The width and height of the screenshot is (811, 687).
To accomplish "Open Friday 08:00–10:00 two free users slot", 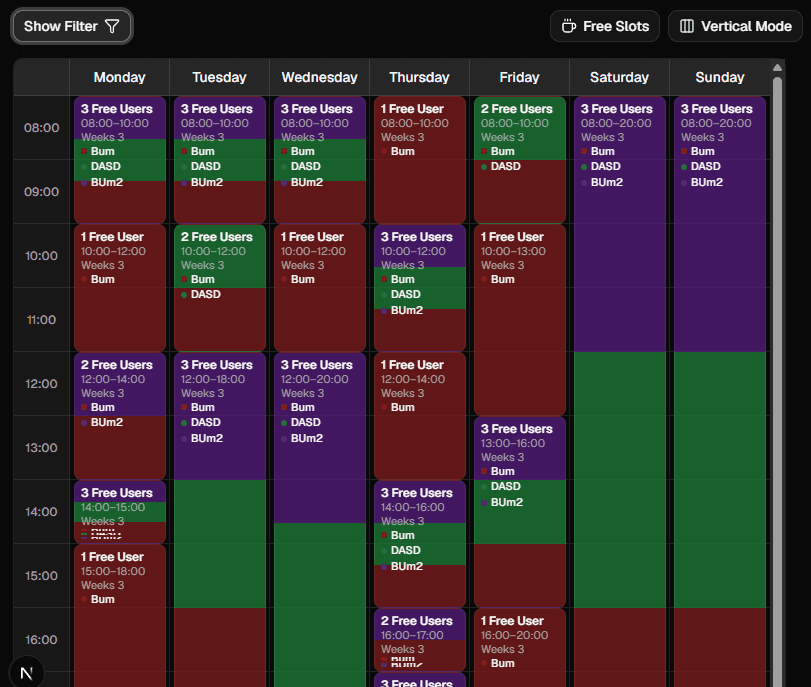I will [x=520, y=160].
